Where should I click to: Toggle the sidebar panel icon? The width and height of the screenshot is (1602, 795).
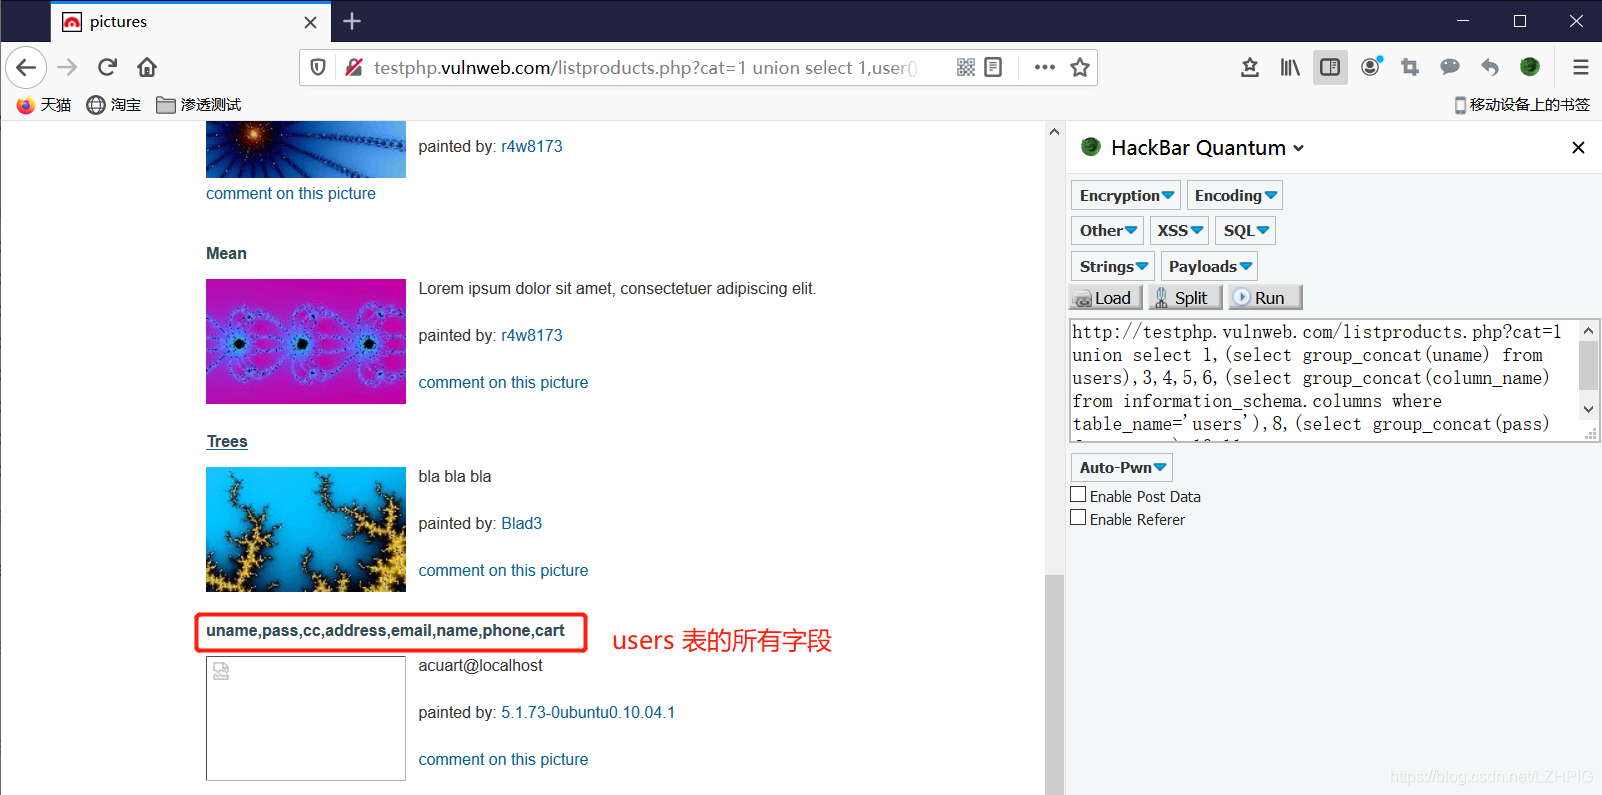tap(1330, 67)
